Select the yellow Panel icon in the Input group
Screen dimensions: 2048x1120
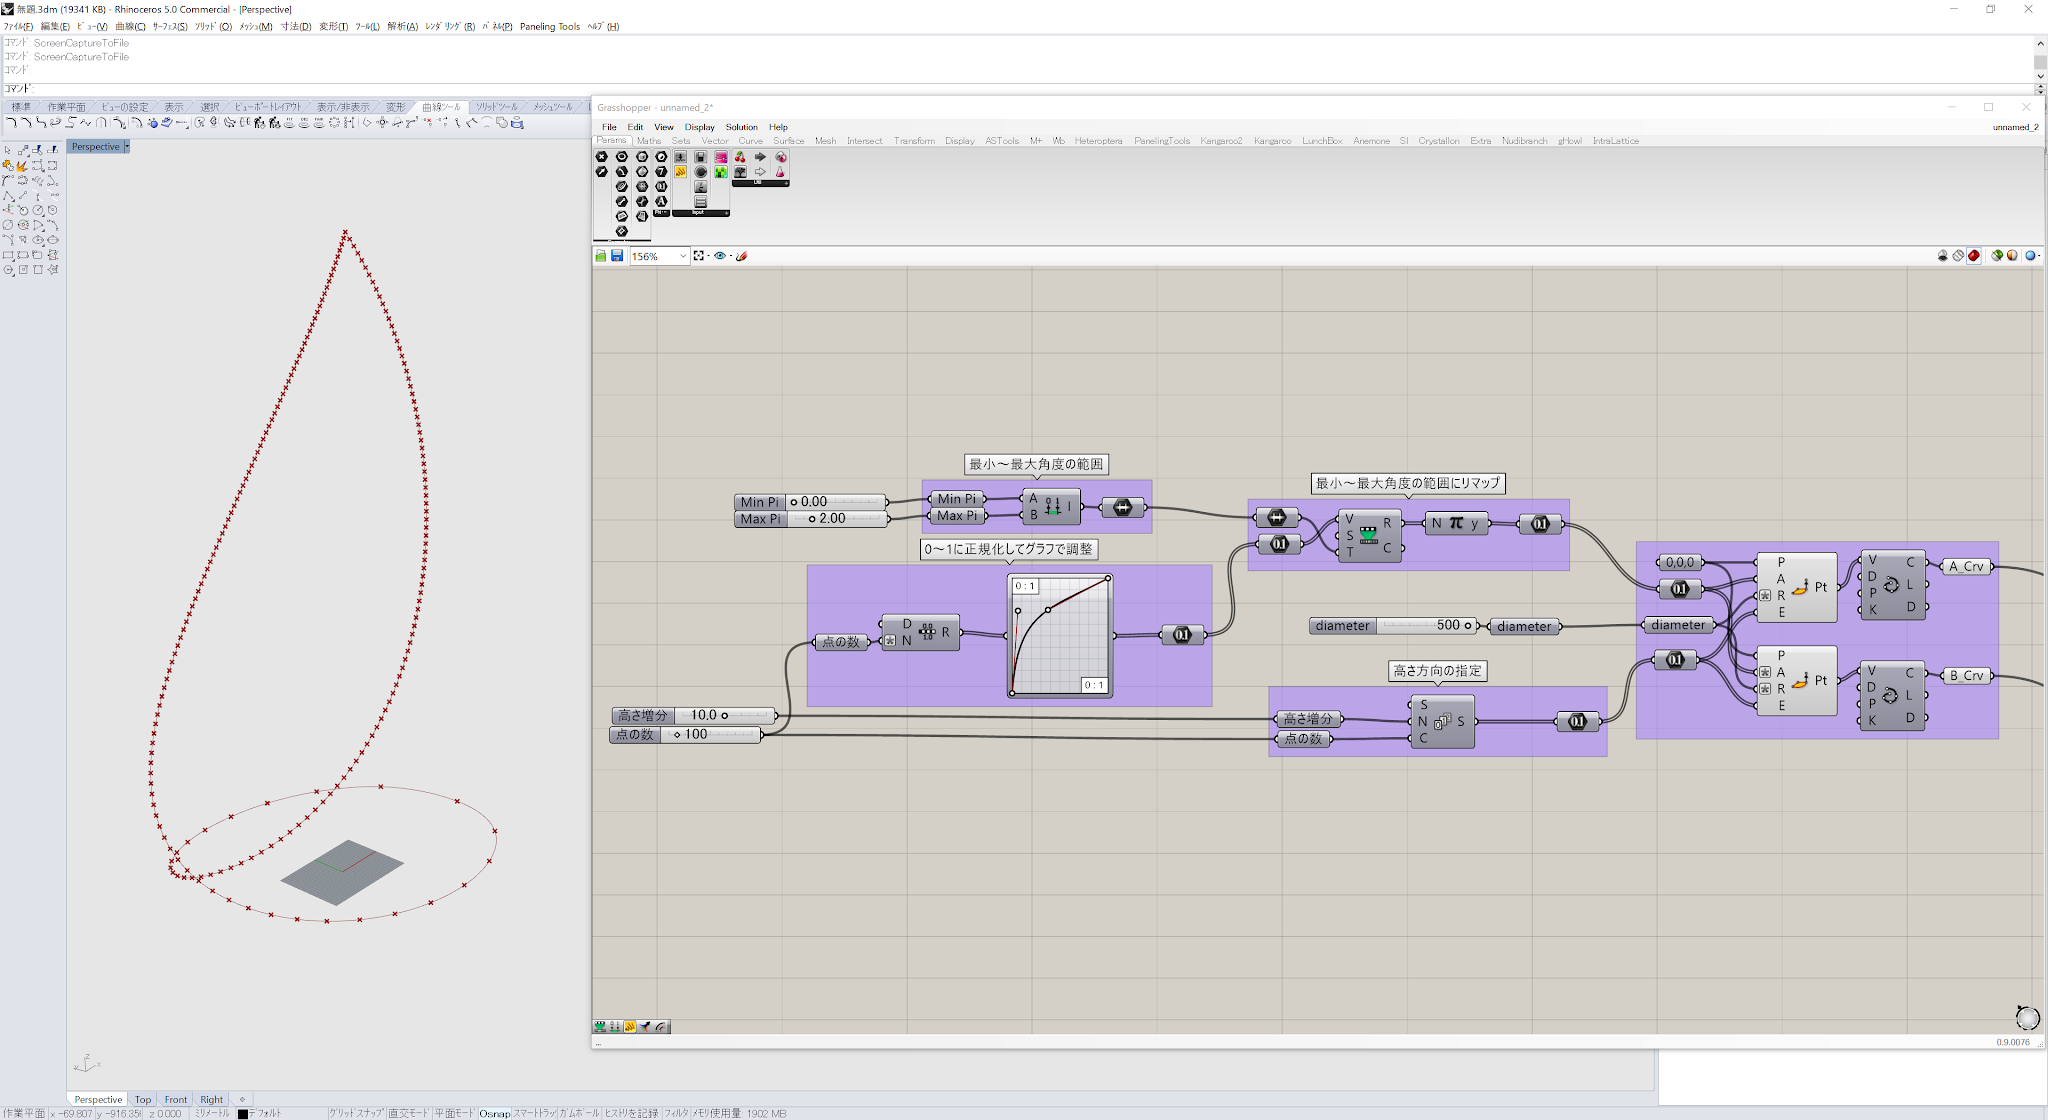point(680,172)
